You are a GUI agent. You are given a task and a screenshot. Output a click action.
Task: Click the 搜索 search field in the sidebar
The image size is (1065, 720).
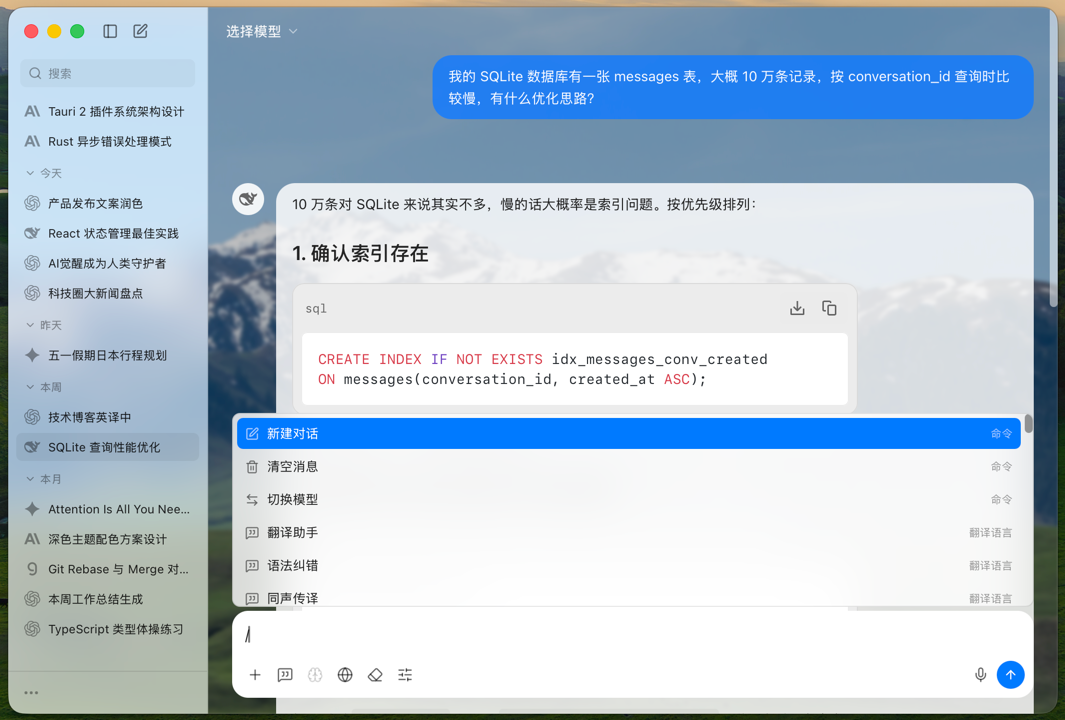point(107,73)
